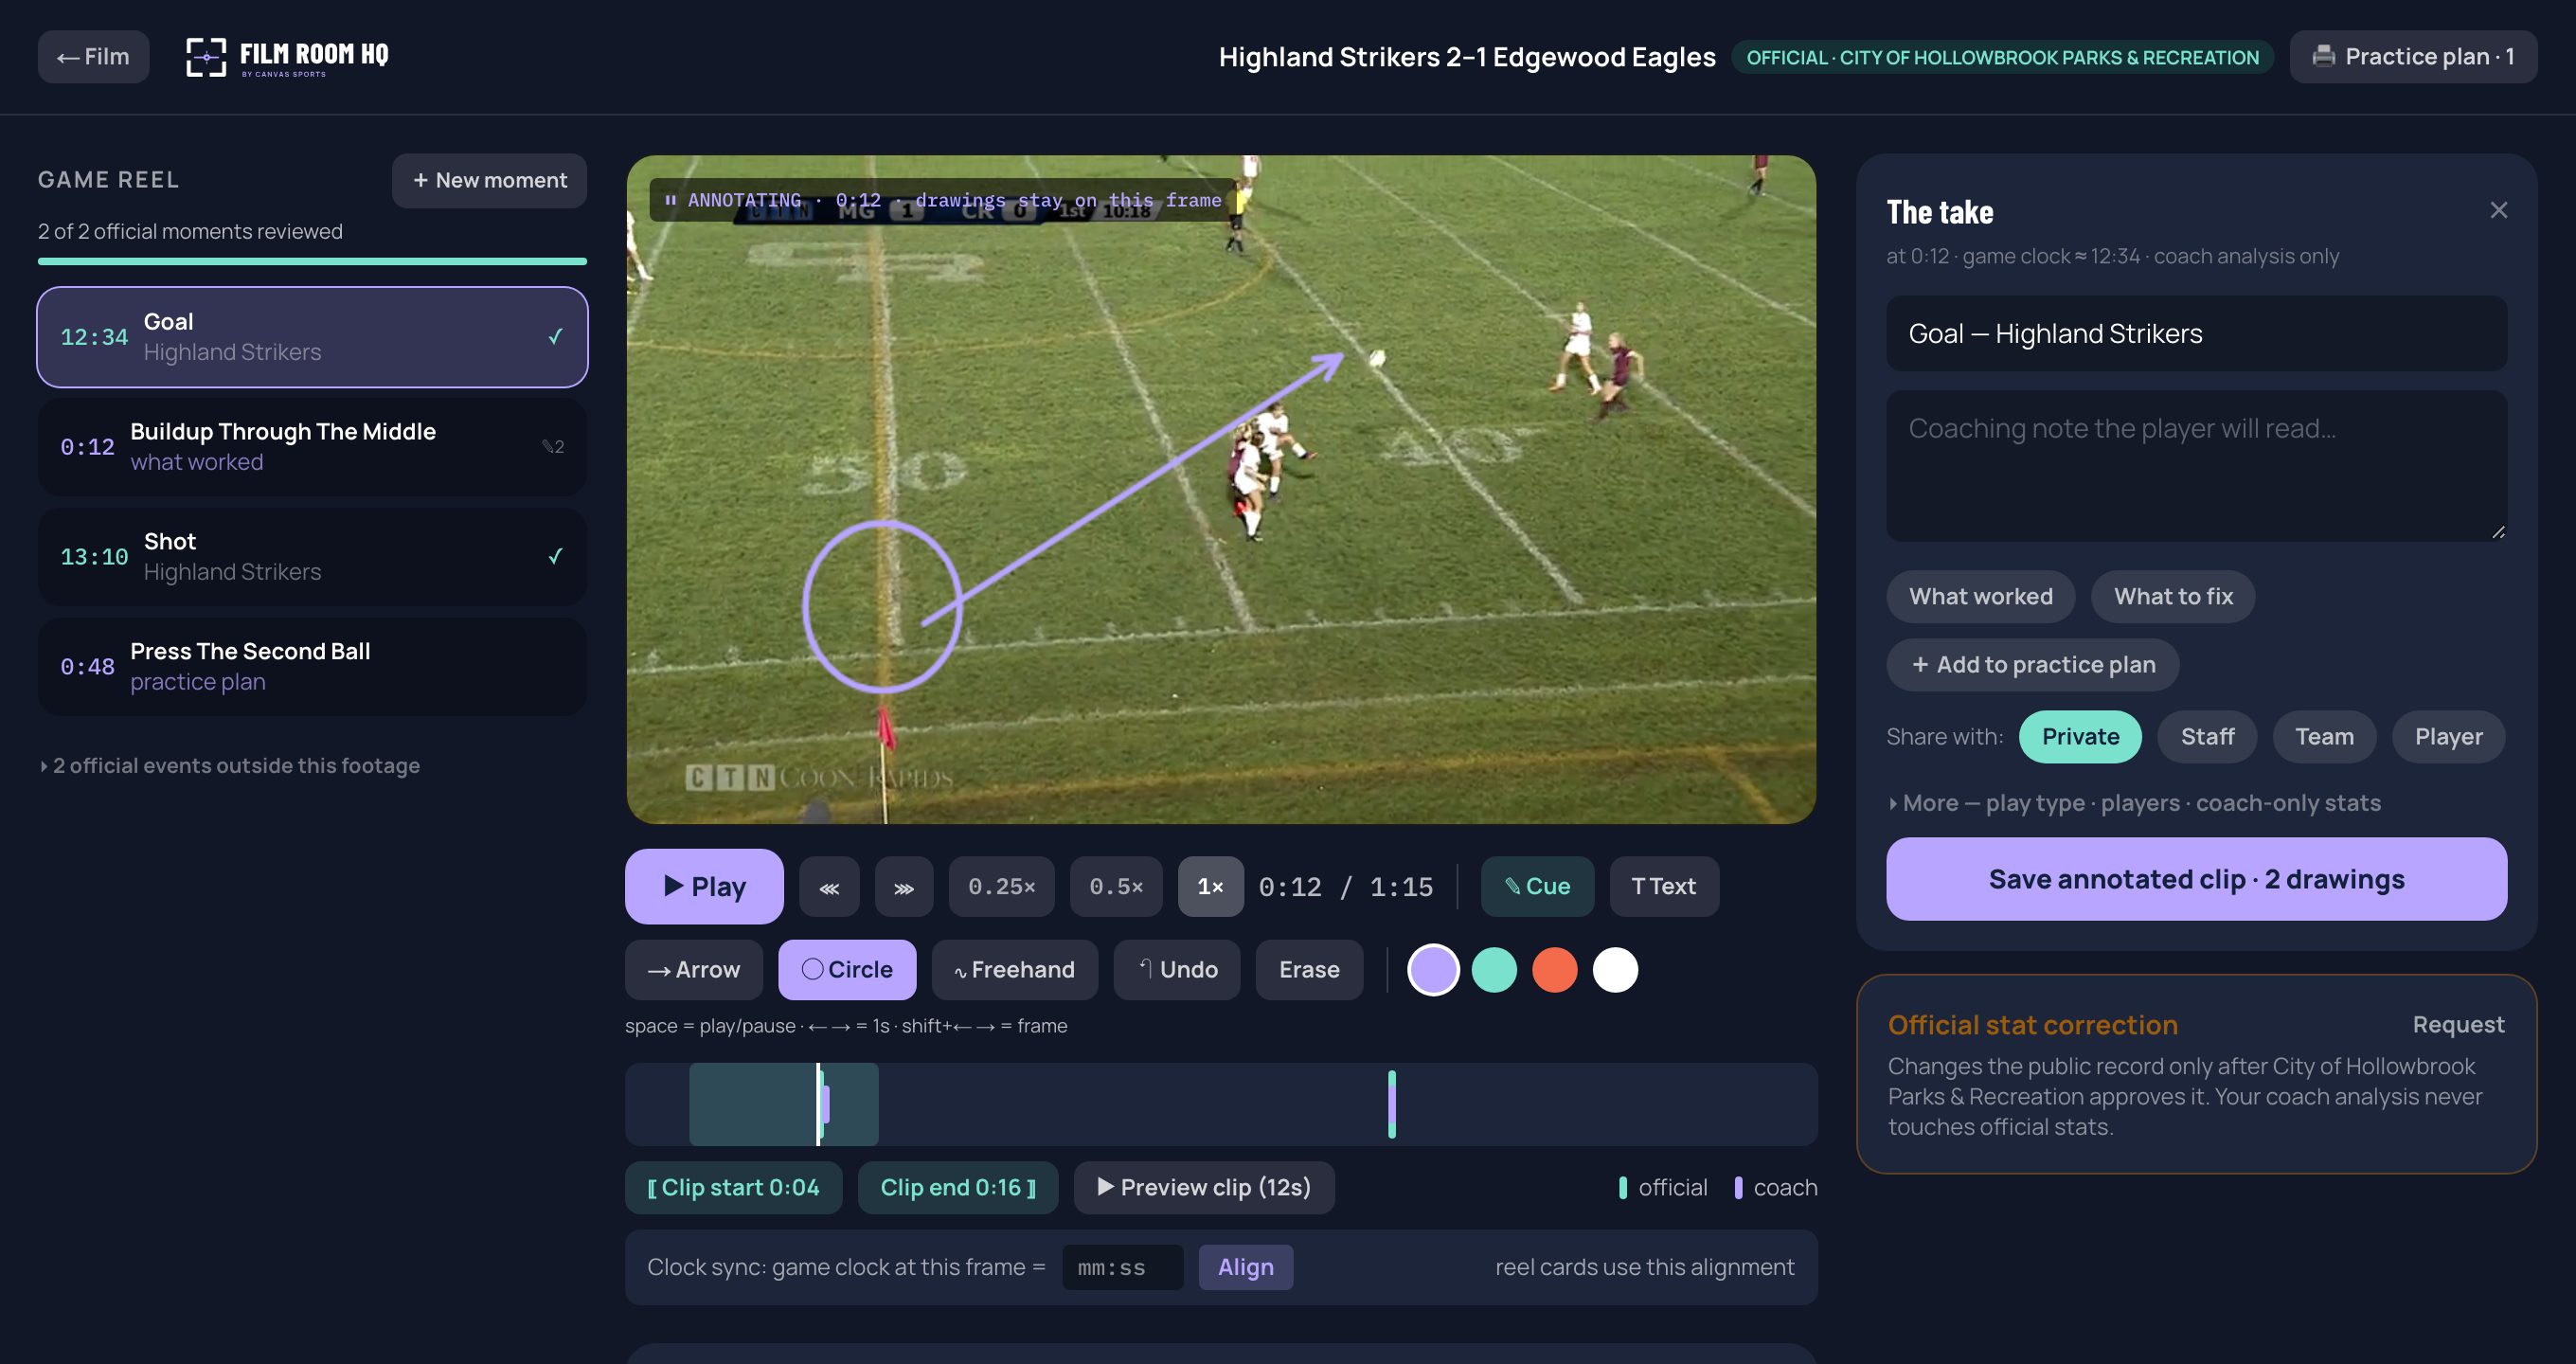2576x1364 pixels.
Task: Set playback speed to 0.25×
Action: pos(1001,887)
